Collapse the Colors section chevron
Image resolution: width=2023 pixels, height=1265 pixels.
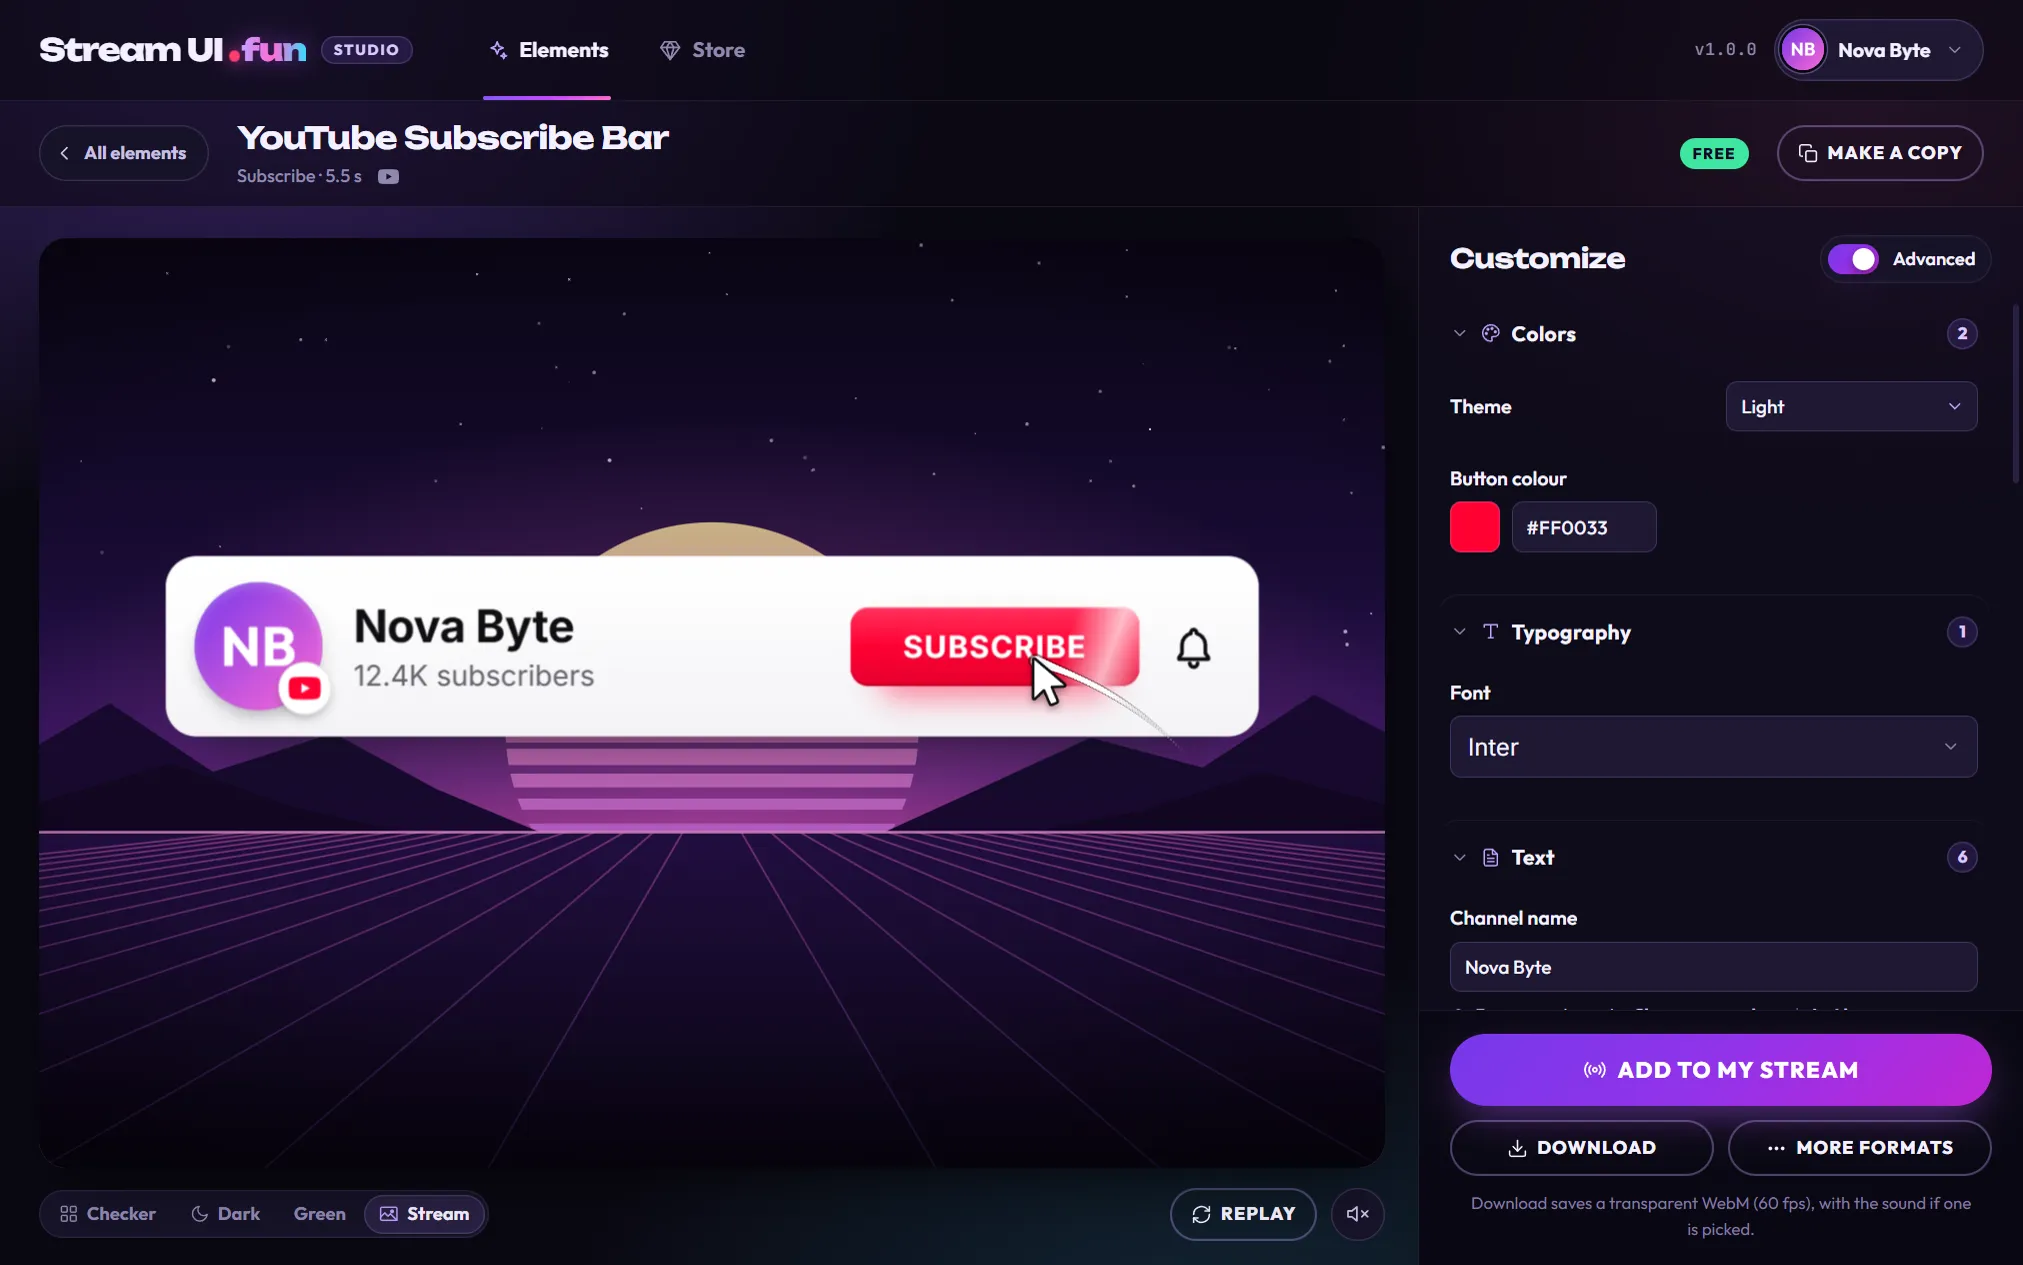click(x=1459, y=333)
